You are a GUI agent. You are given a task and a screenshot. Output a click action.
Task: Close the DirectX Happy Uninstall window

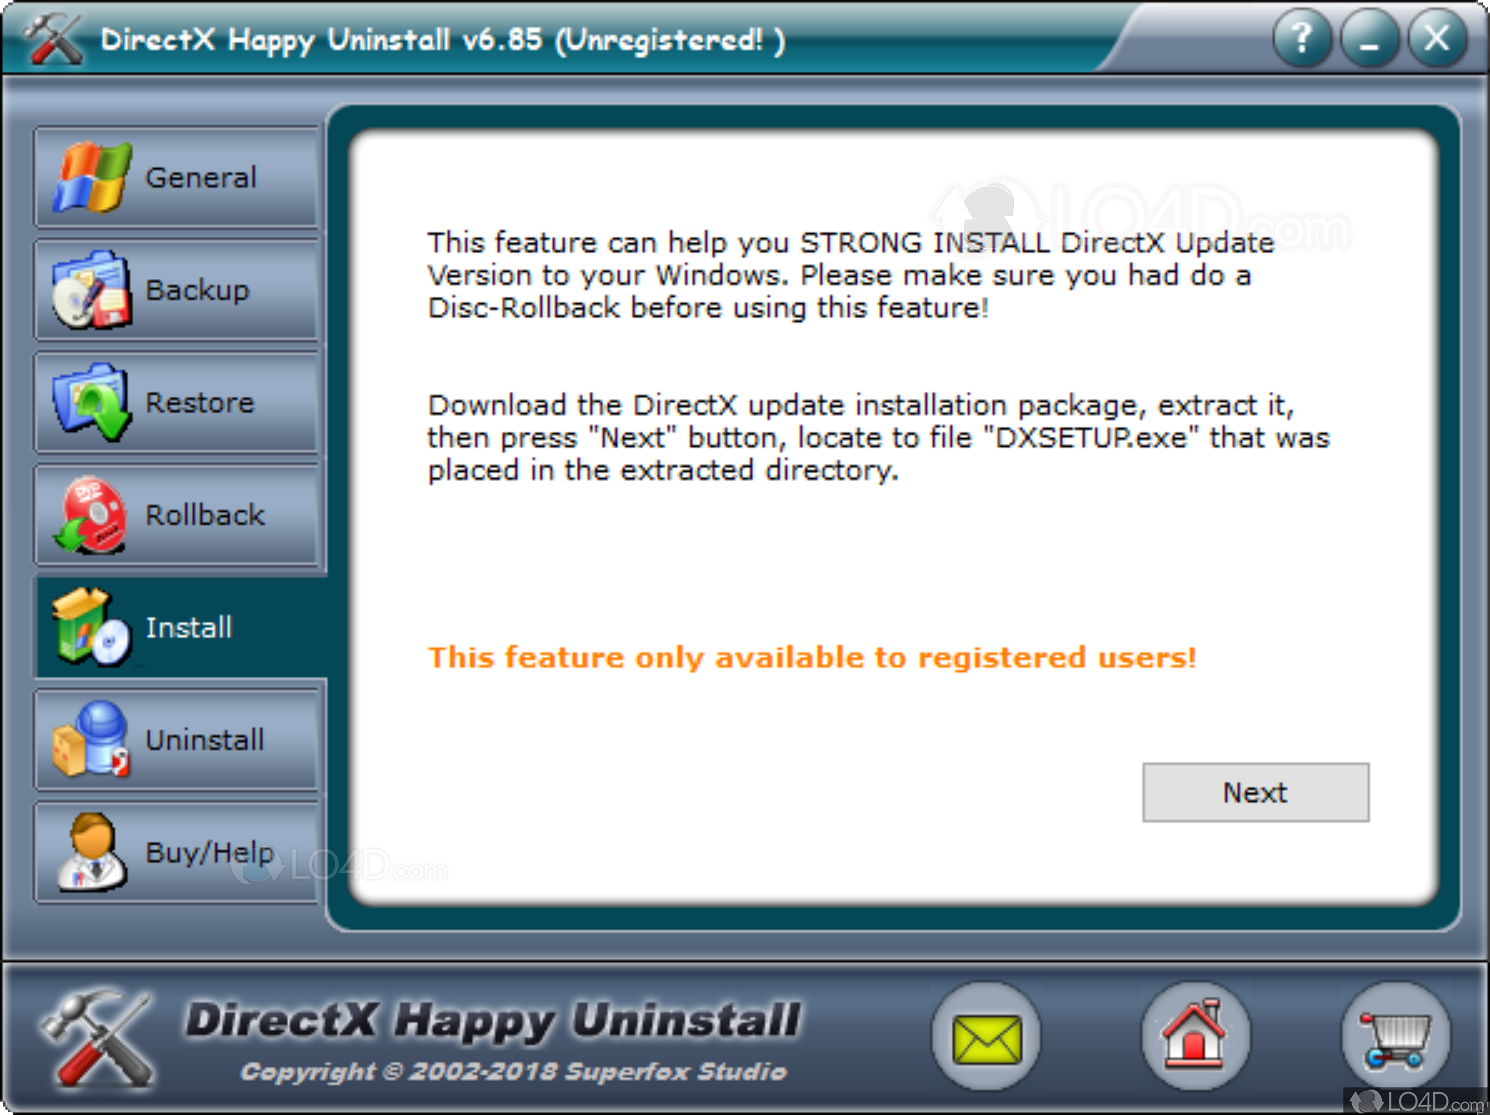pos(1438,39)
